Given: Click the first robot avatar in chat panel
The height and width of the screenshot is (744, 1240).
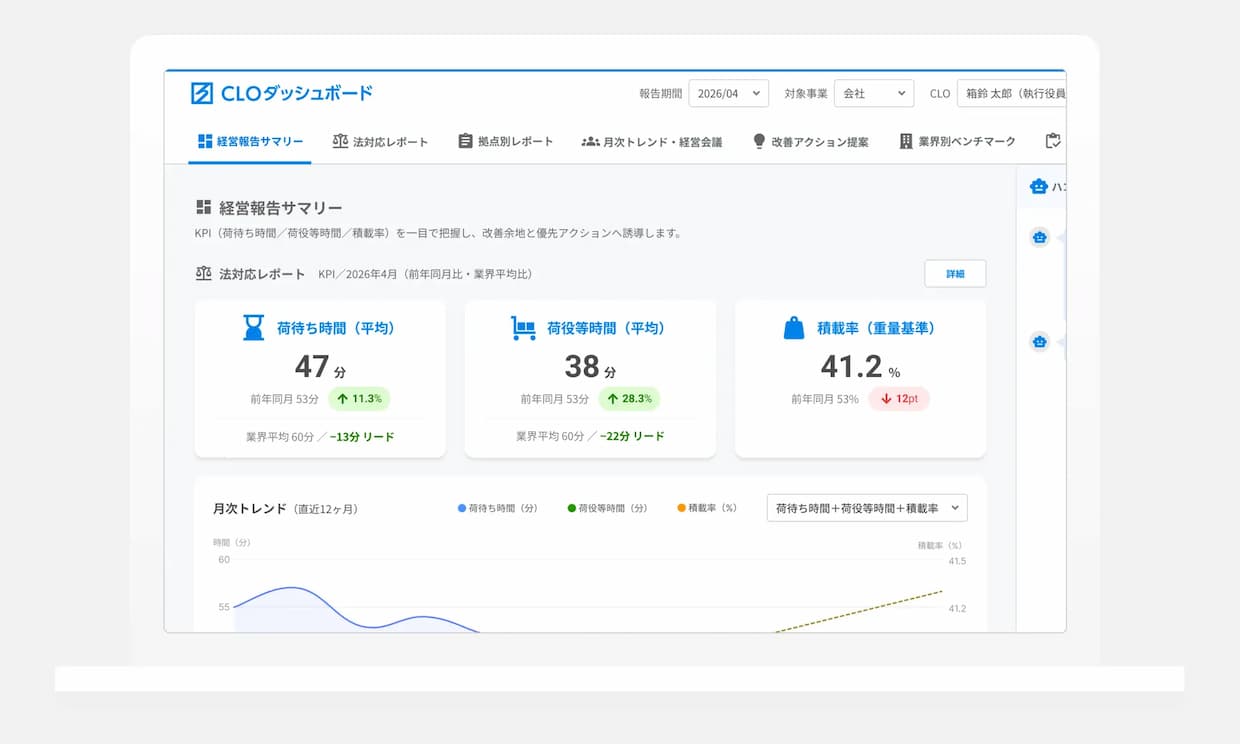Looking at the screenshot, I should pos(1040,237).
